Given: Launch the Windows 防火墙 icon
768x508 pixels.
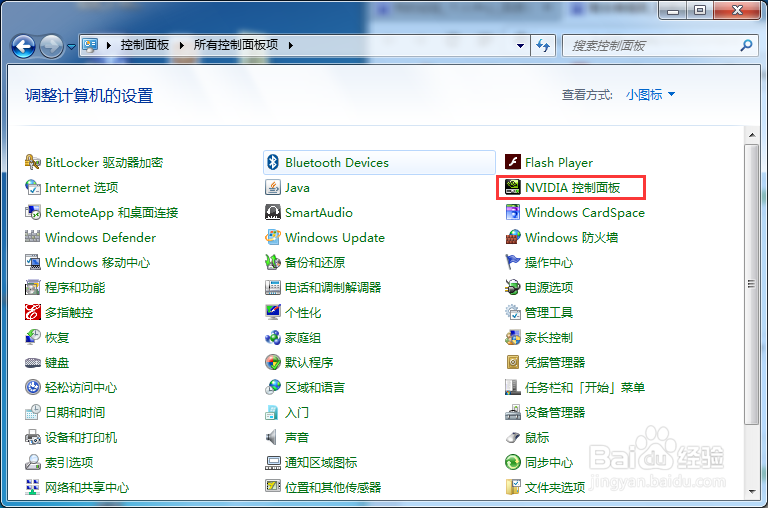Looking at the screenshot, I should pos(513,237).
